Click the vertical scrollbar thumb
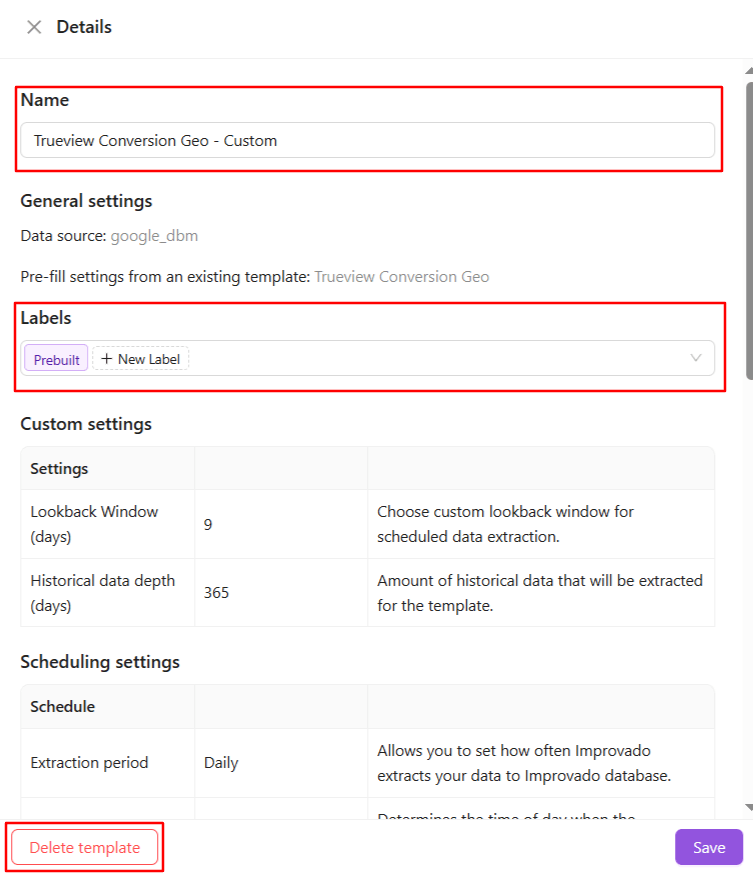The width and height of the screenshot is (753, 874). [x=750, y=231]
